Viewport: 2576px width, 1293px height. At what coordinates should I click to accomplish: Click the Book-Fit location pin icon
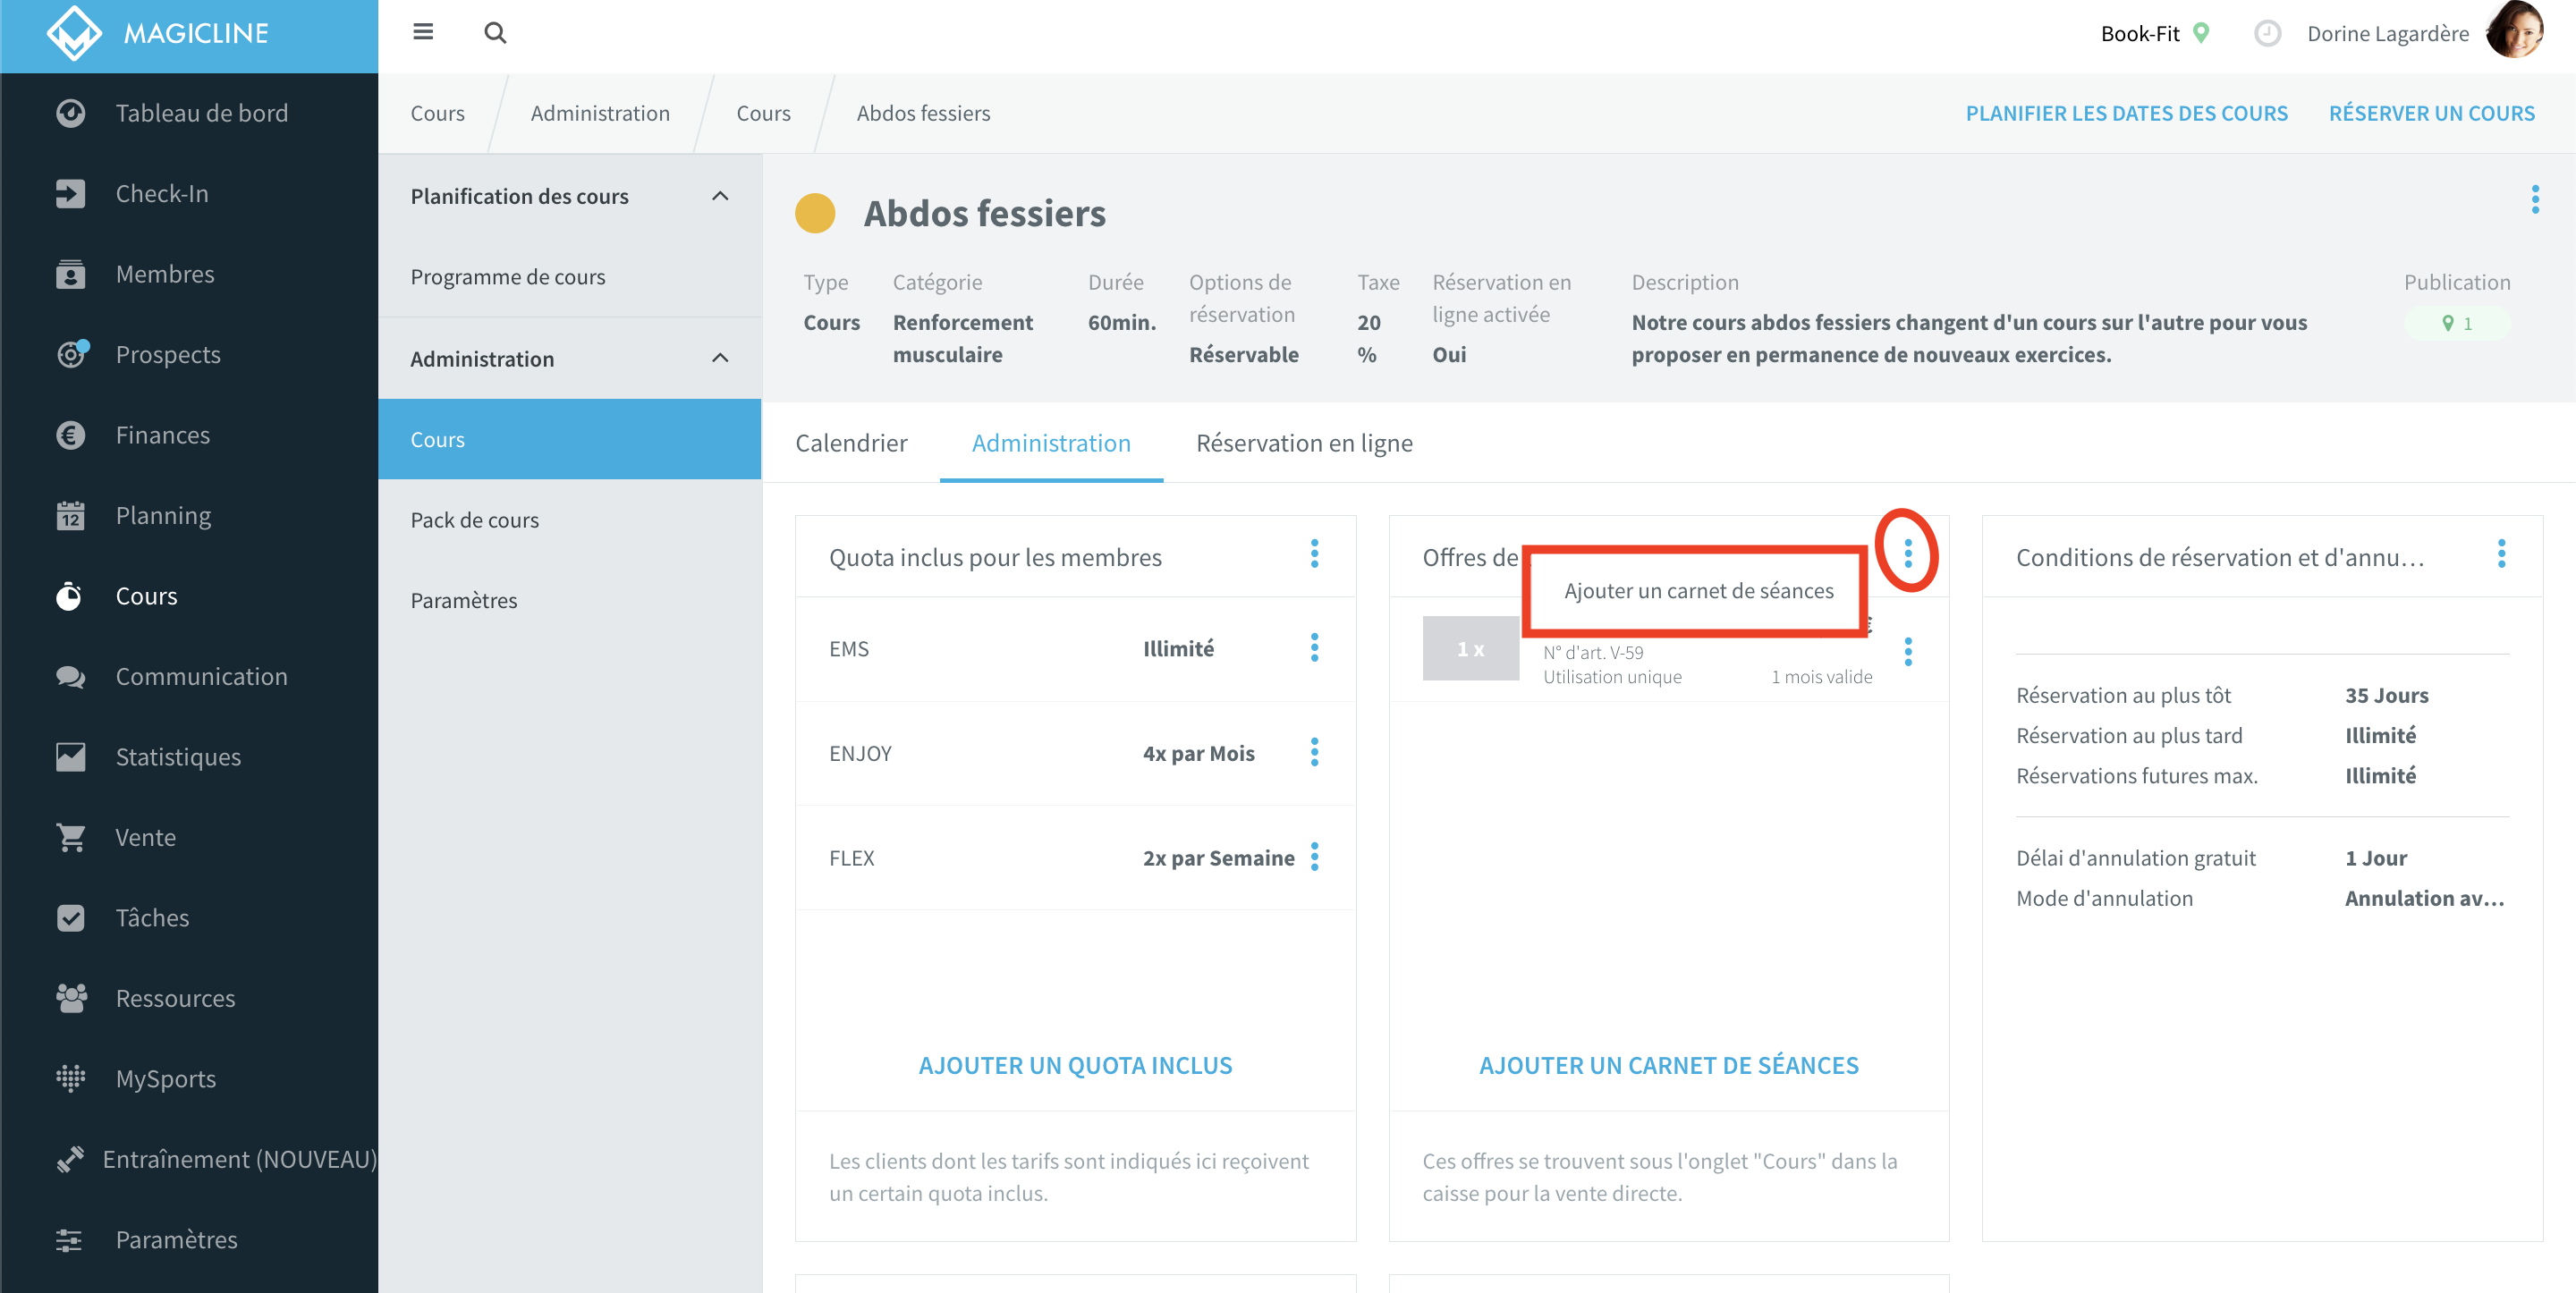pyautogui.click(x=2200, y=33)
